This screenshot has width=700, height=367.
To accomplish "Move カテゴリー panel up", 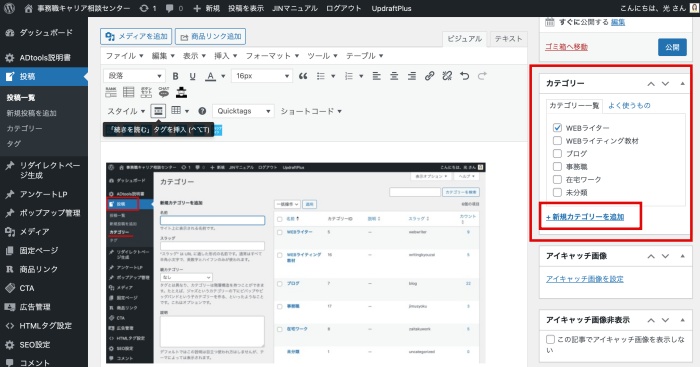I will coord(651,83).
